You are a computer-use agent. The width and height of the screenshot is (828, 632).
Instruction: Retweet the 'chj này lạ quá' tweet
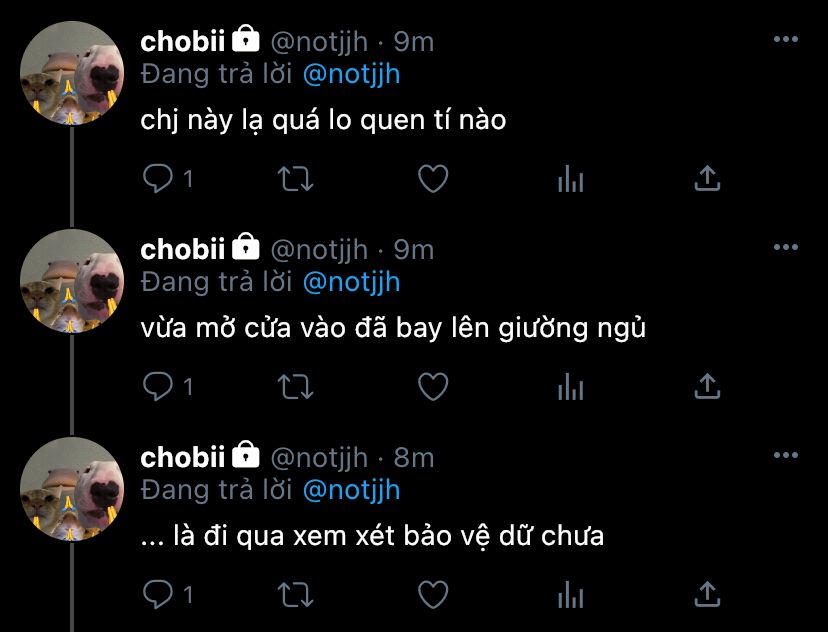(x=296, y=178)
